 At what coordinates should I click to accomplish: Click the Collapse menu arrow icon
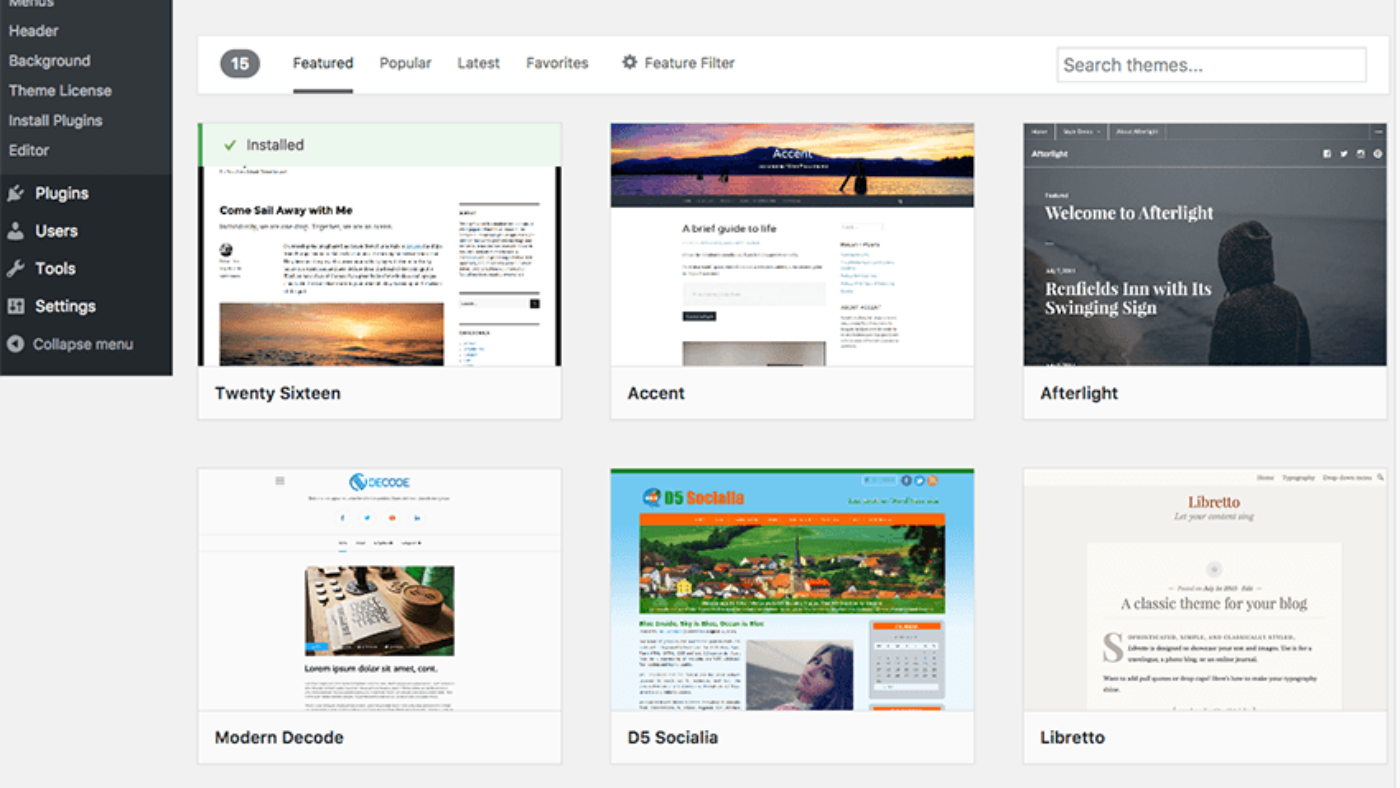pyautogui.click(x=15, y=344)
